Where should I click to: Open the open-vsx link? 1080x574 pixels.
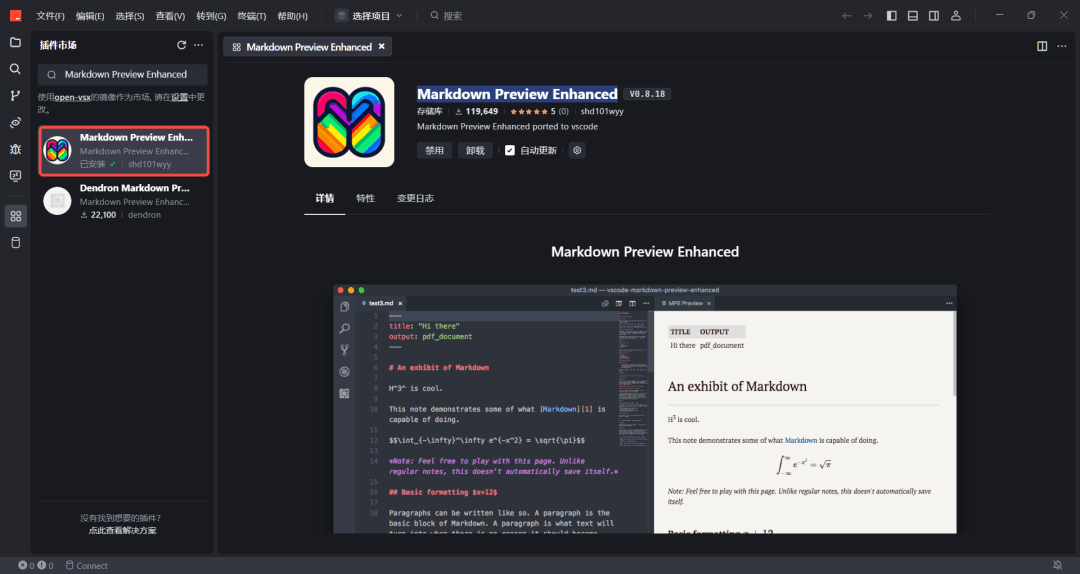tap(72, 98)
